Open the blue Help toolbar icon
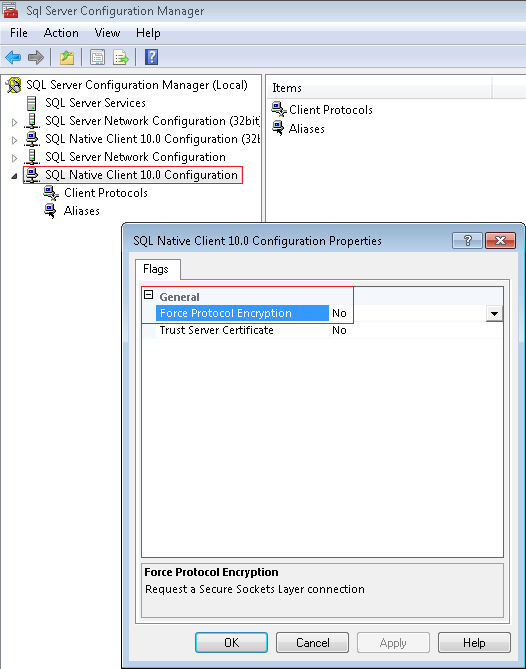Screen dimensions: 526x669 (151, 57)
